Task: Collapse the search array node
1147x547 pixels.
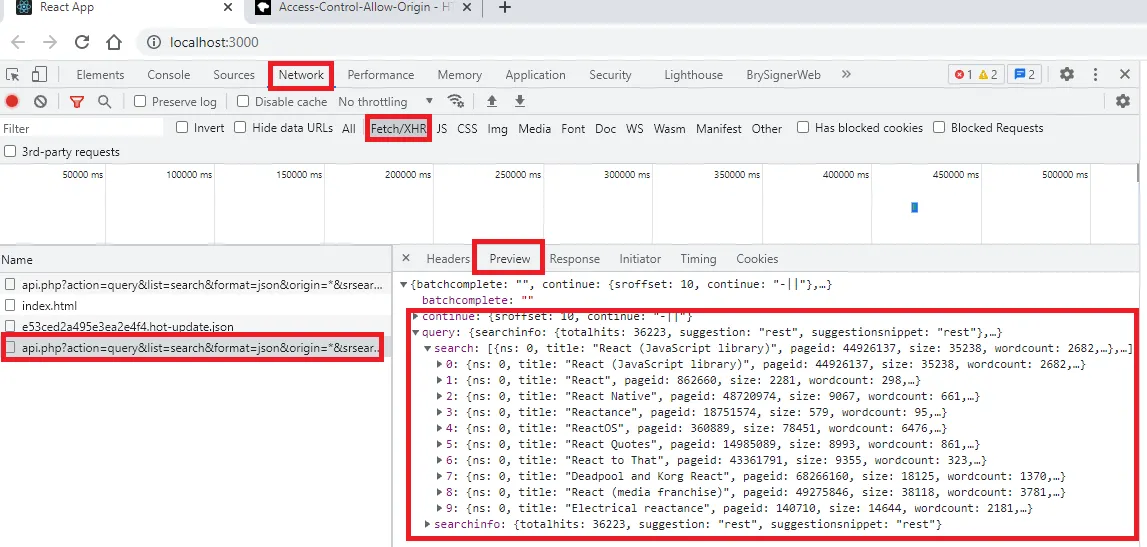Action: [428, 348]
